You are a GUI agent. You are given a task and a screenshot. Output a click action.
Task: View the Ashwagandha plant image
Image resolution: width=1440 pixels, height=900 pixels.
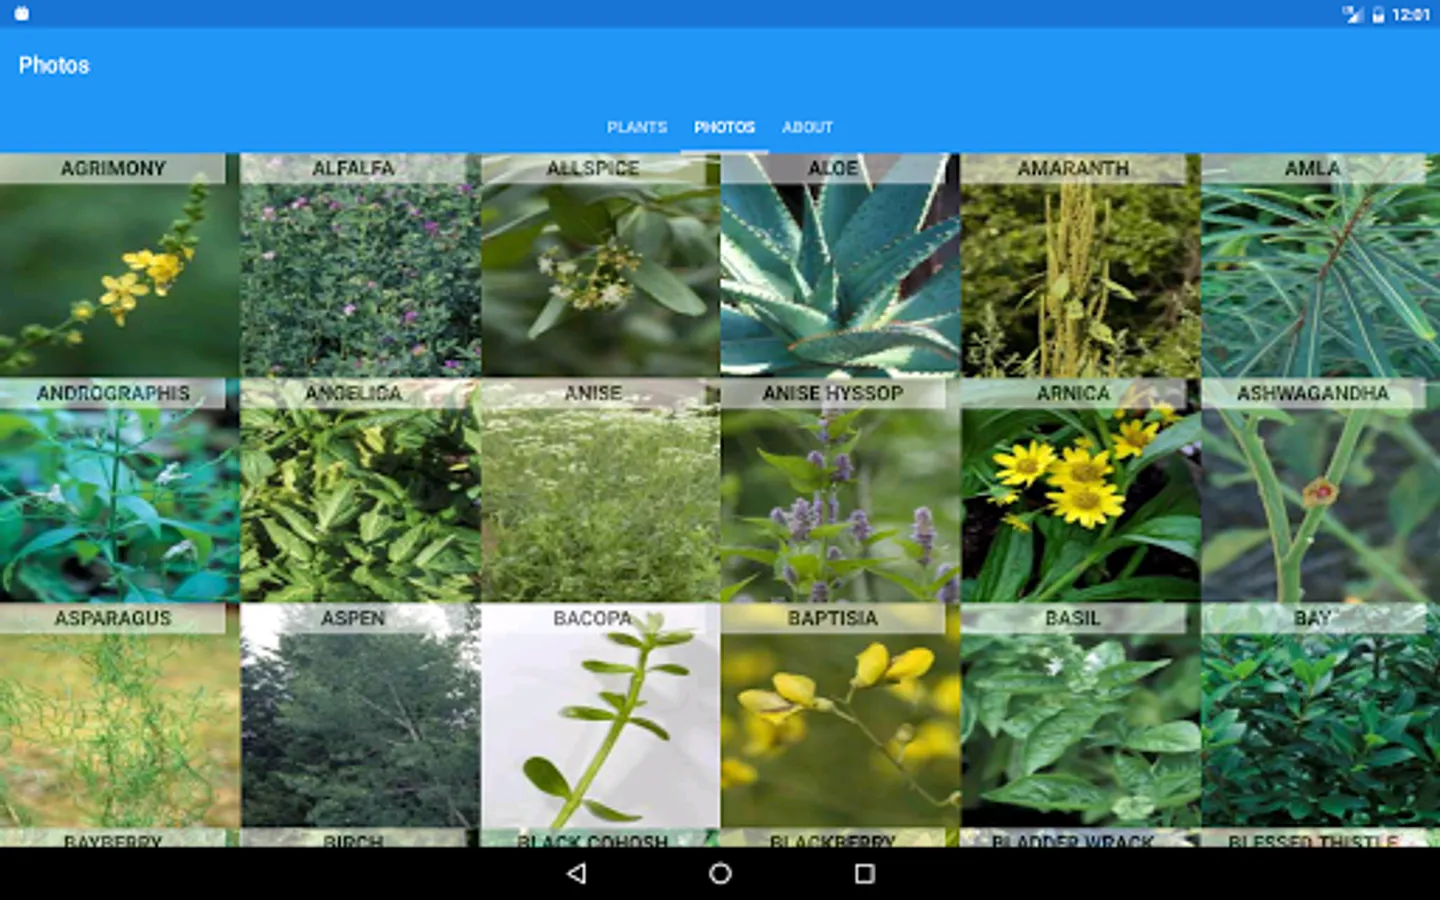[1320, 490]
